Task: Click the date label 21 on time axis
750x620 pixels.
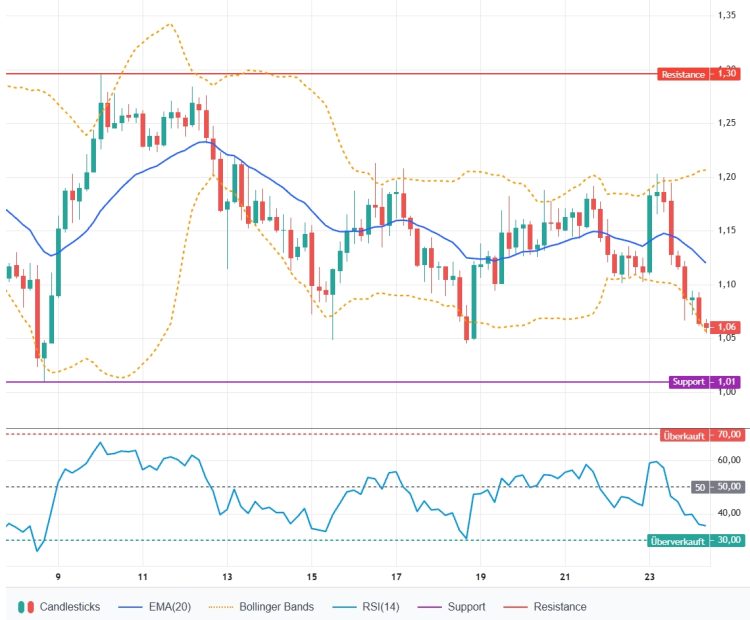Action: 565,576
